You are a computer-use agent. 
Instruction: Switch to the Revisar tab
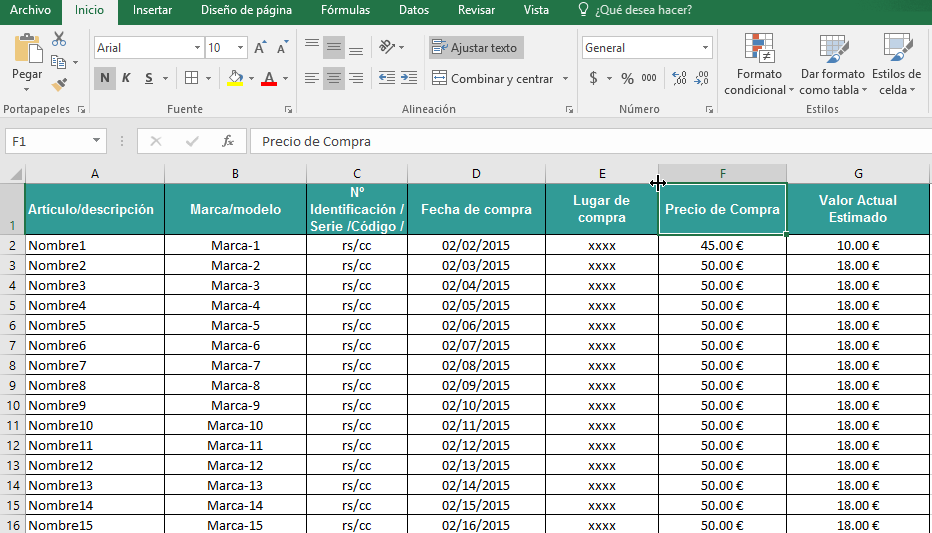pyautogui.click(x=476, y=10)
